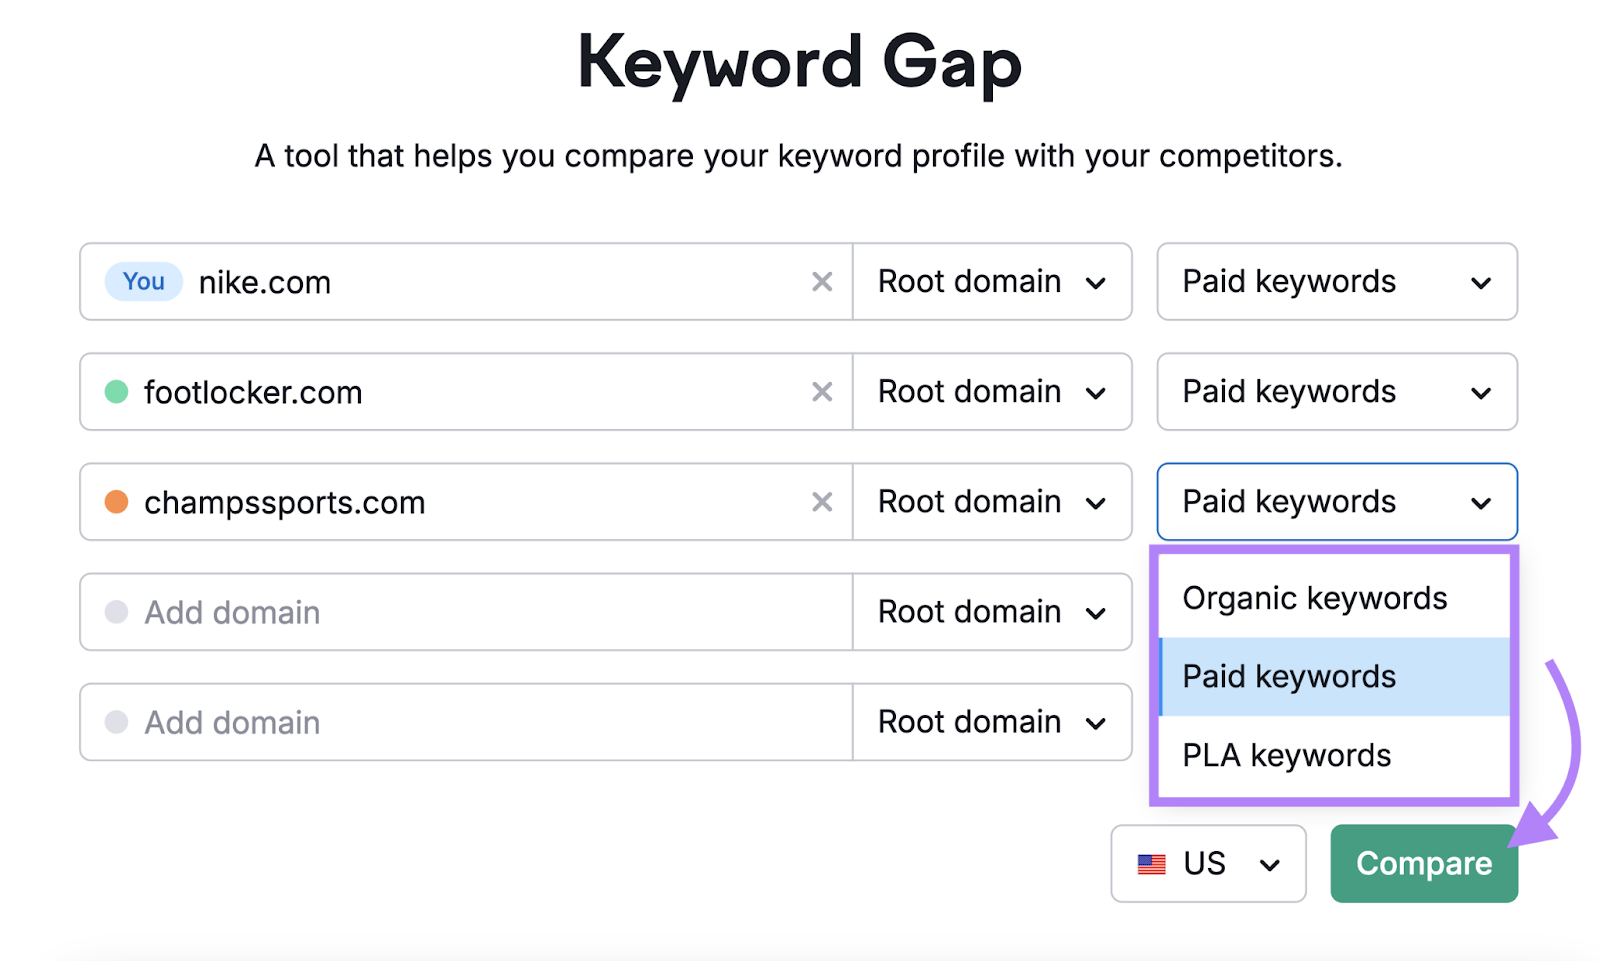Open the fifth row's Root domain dropdown
The image size is (1600, 961).
[x=991, y=722]
